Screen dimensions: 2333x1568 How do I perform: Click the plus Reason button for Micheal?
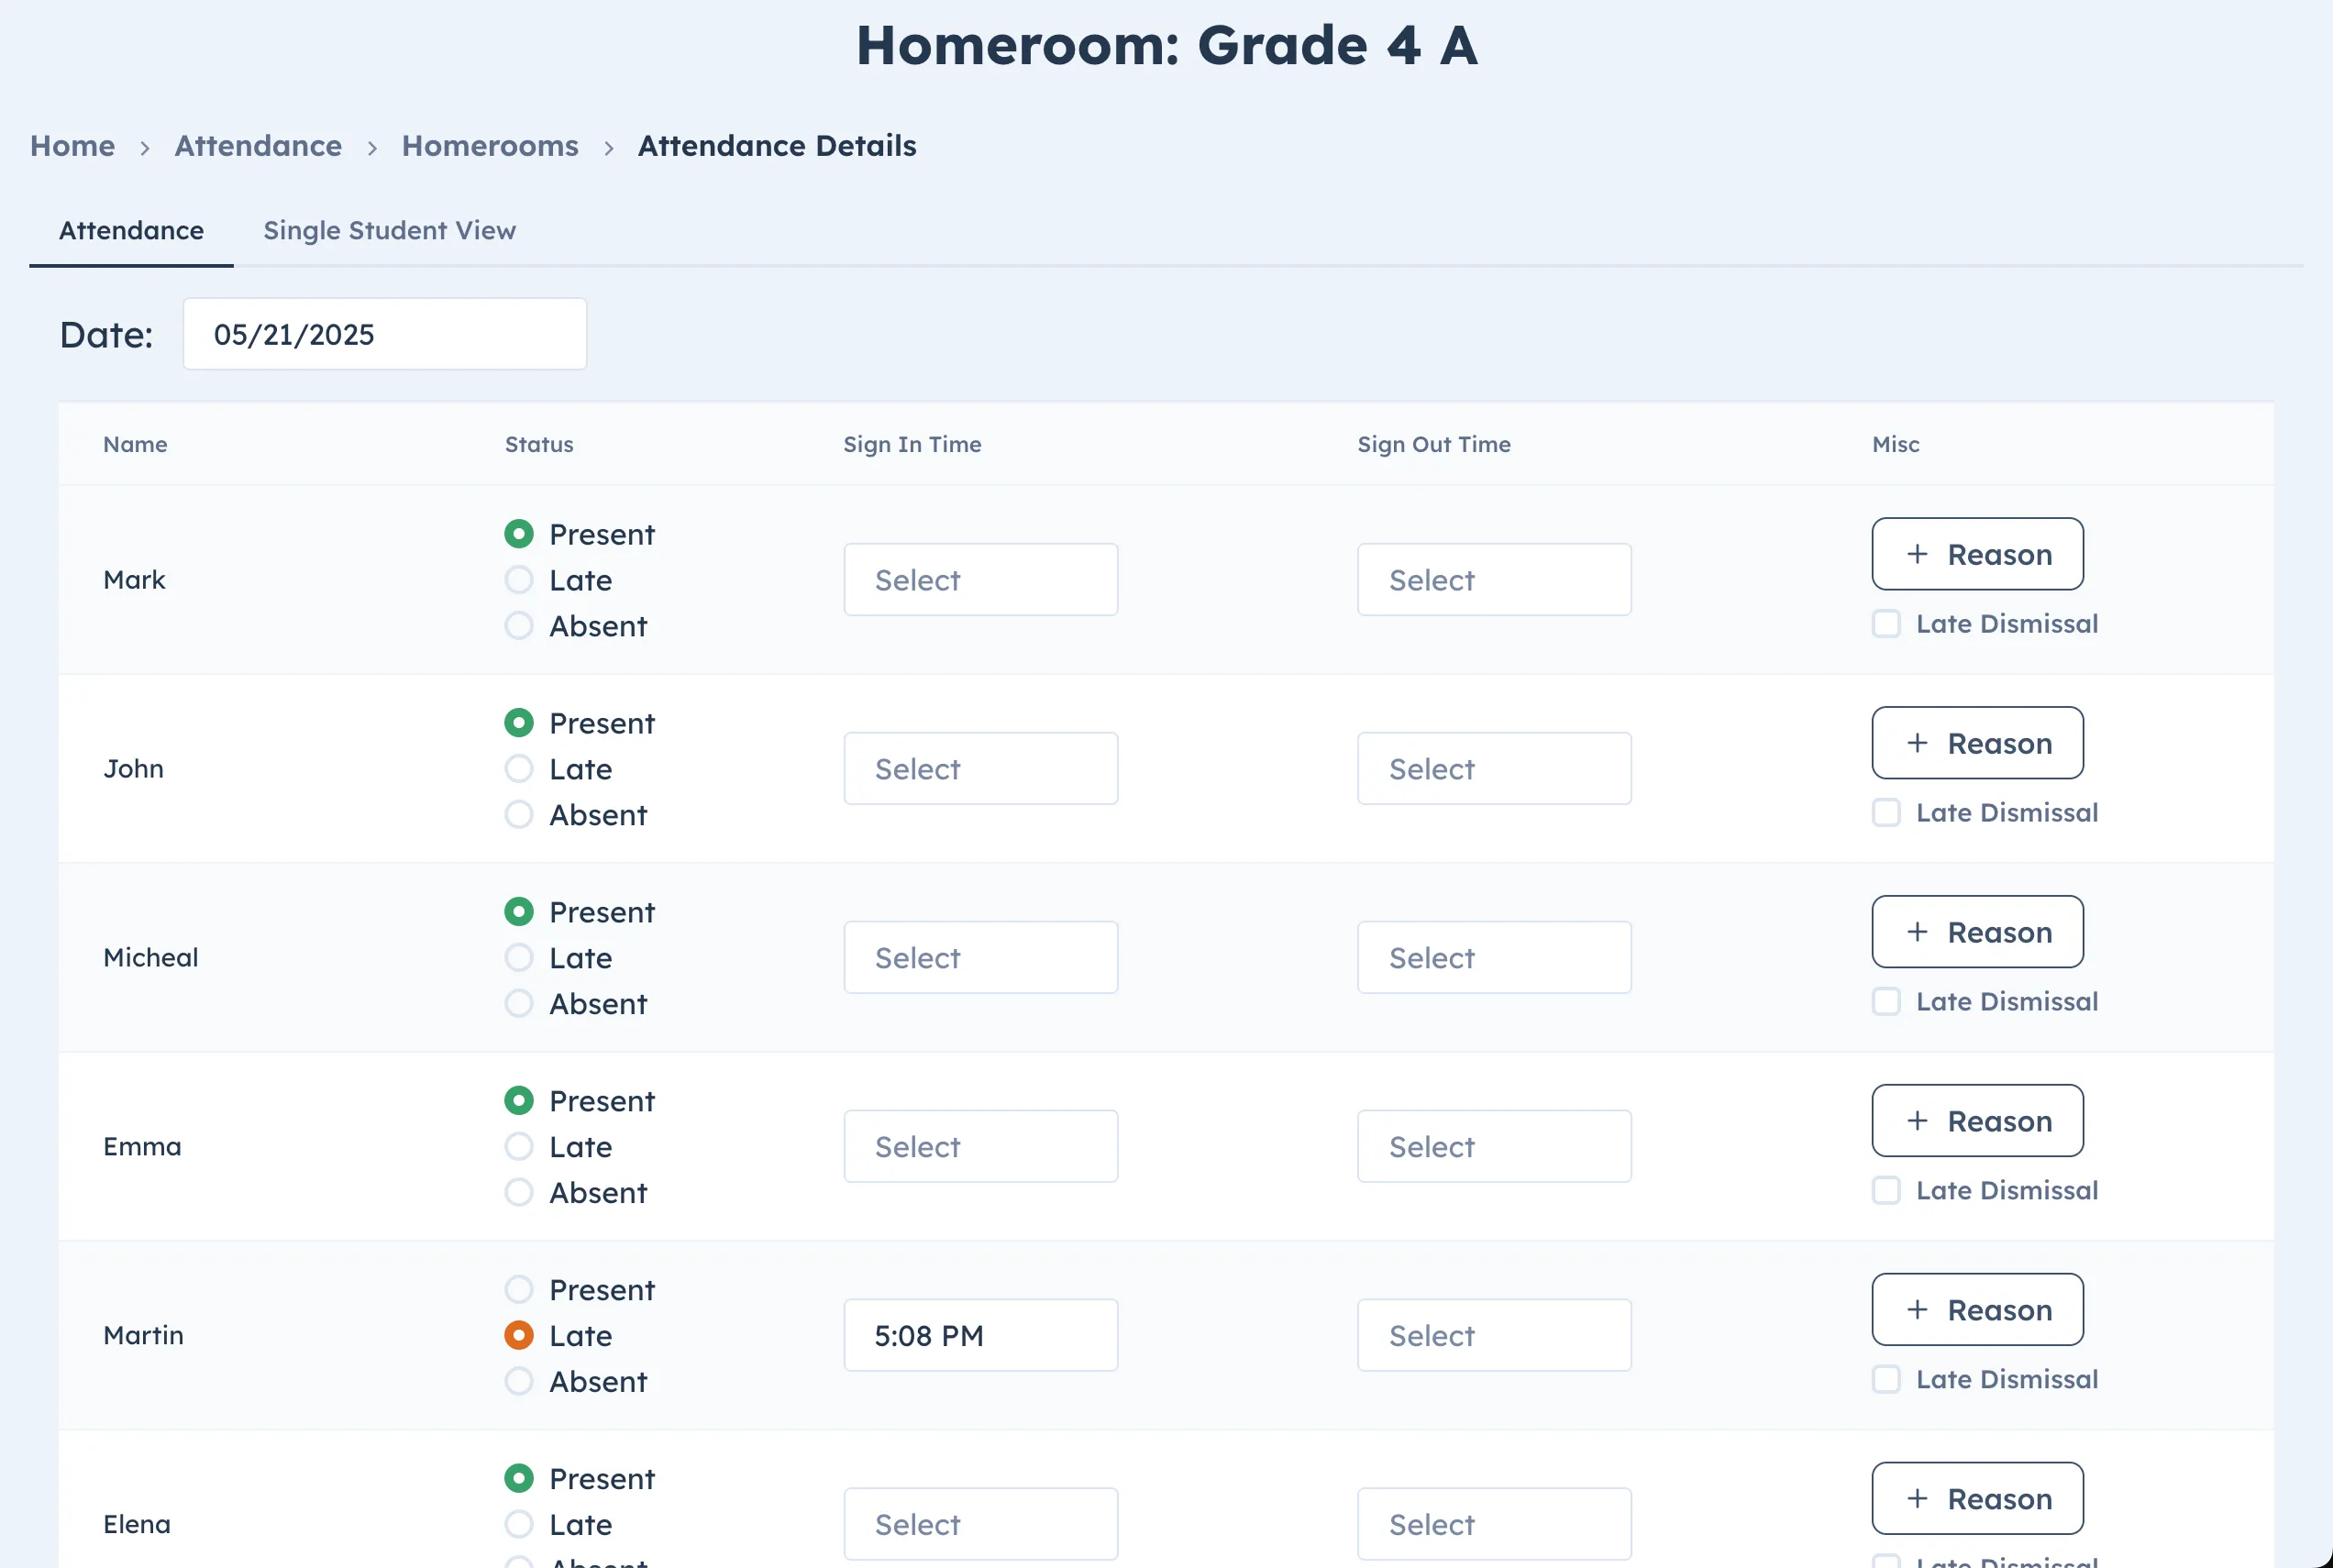pos(1977,932)
